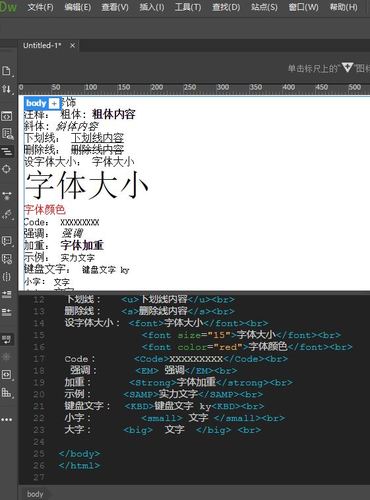The width and height of the screenshot is (370, 500).
Task: Click the triangle media query marker icon
Action: (x=347, y=68)
